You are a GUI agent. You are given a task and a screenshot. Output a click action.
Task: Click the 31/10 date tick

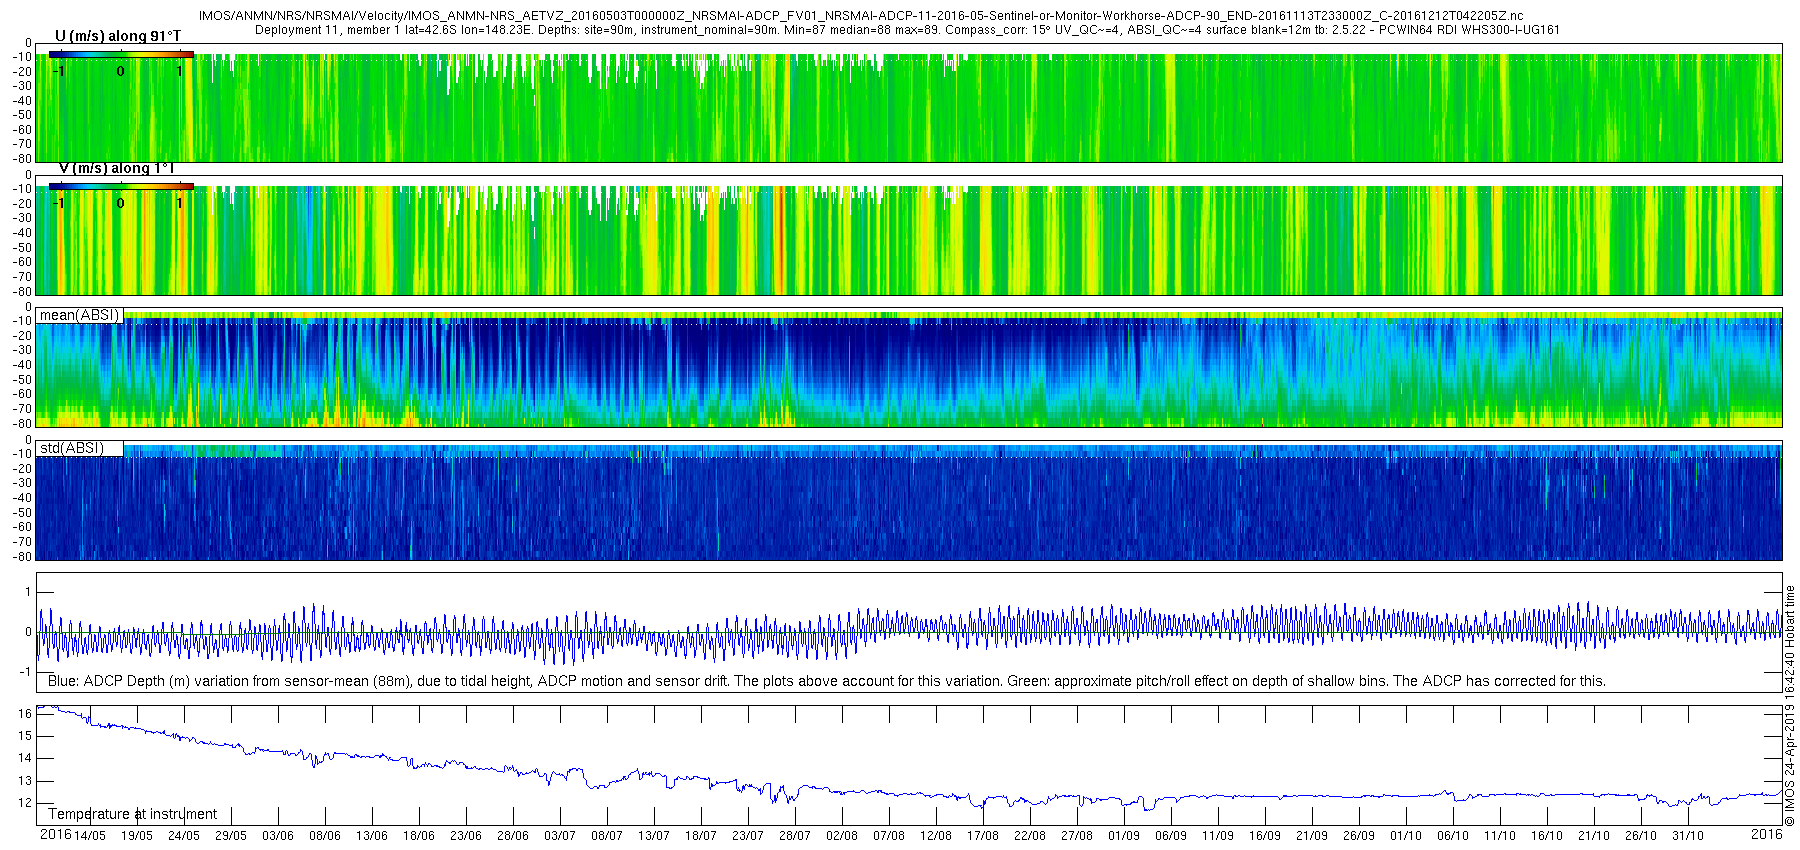click(x=1687, y=836)
